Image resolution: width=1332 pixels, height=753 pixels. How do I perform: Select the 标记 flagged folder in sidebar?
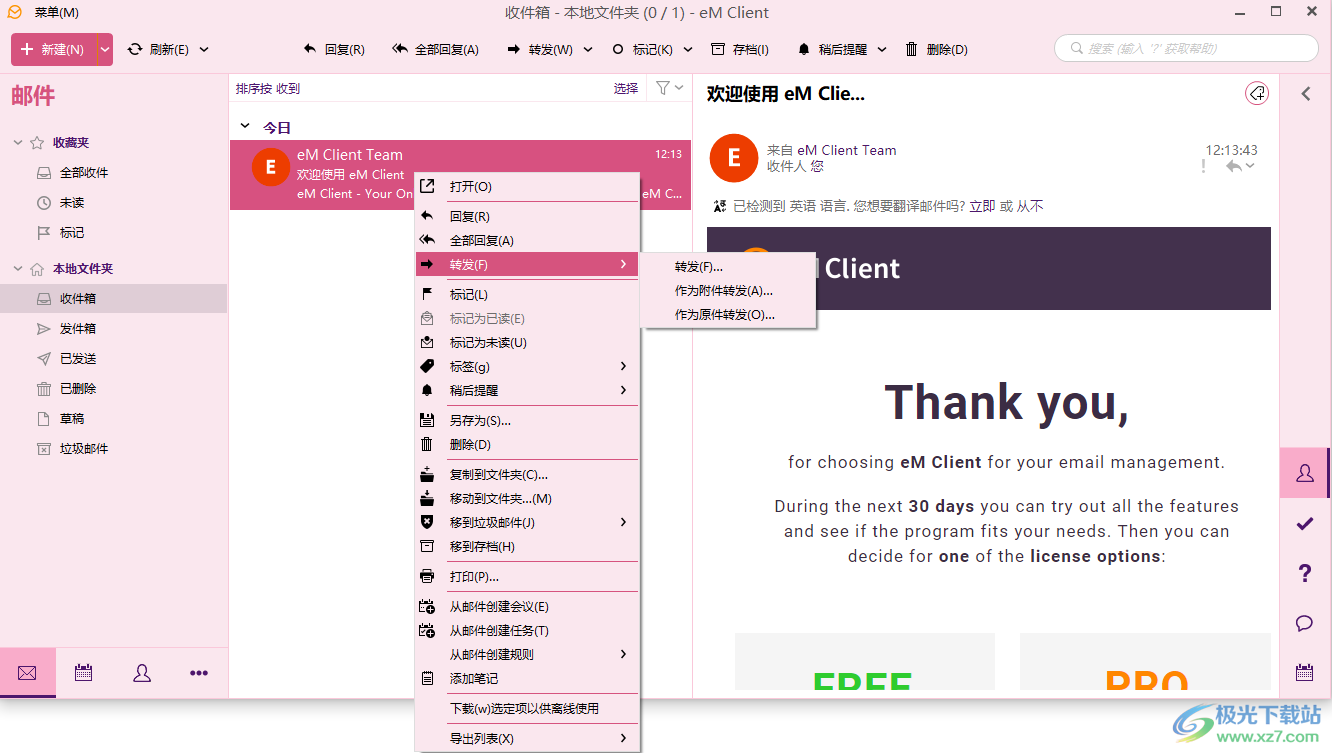(x=72, y=233)
